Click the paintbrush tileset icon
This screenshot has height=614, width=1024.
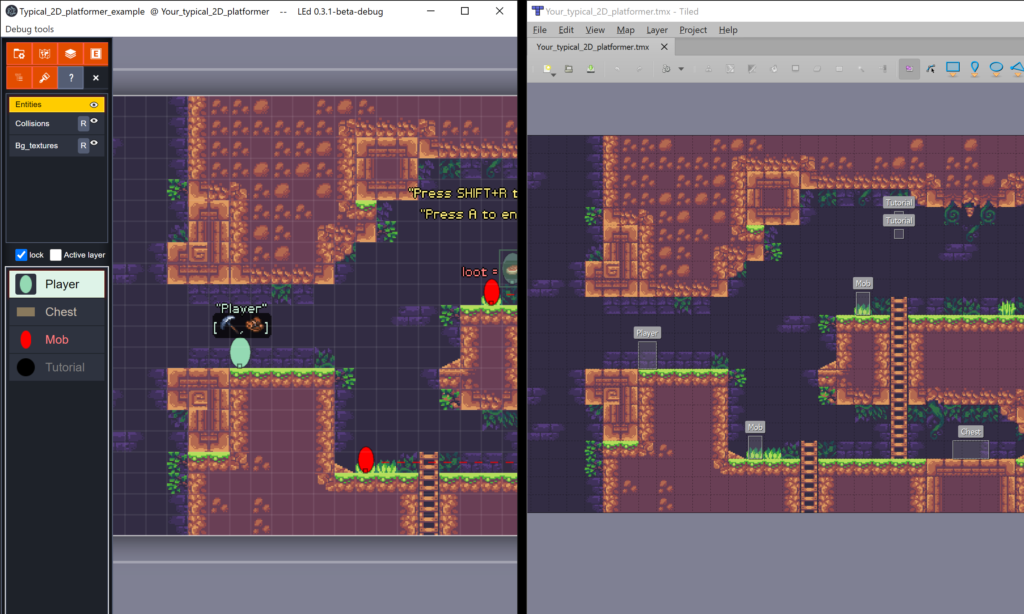(x=44, y=78)
